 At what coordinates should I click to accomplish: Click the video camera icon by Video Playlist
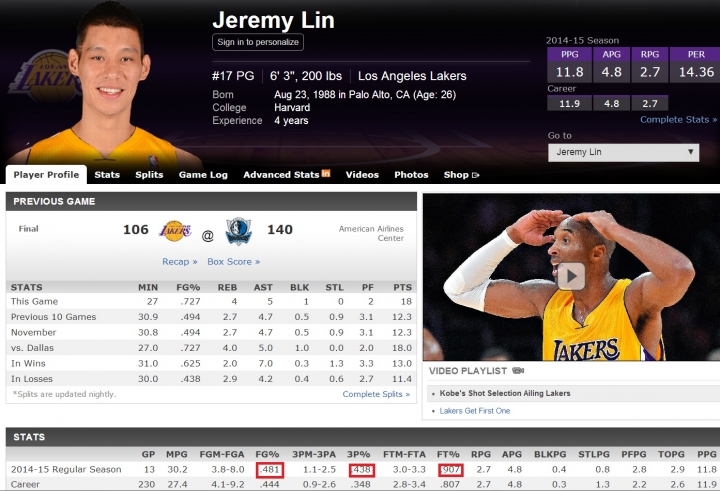[518, 371]
